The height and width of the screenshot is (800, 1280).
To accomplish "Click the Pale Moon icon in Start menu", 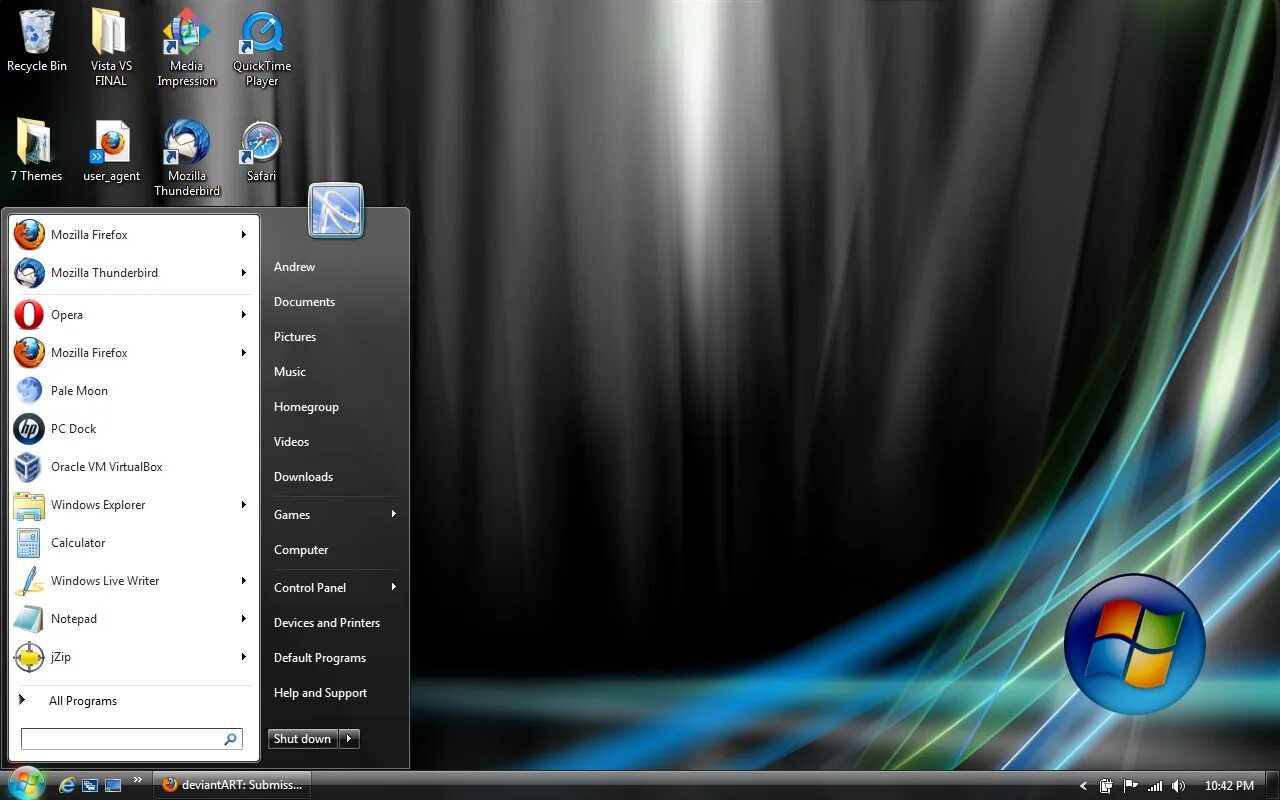I will point(29,391).
